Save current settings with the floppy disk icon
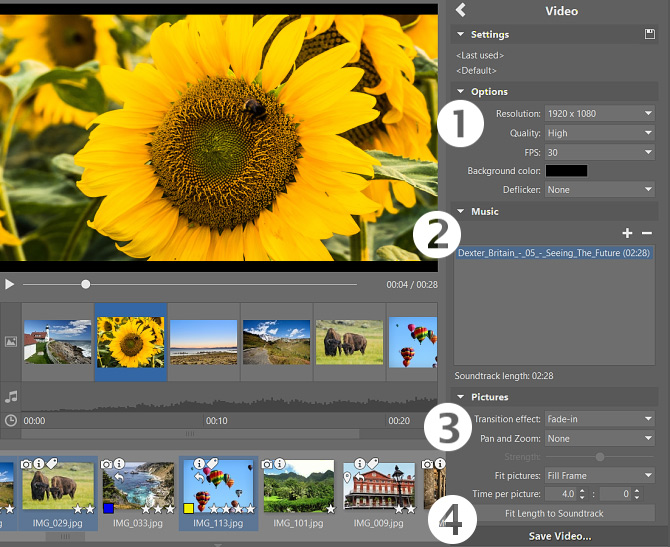The height and width of the screenshot is (547, 670). (649, 34)
